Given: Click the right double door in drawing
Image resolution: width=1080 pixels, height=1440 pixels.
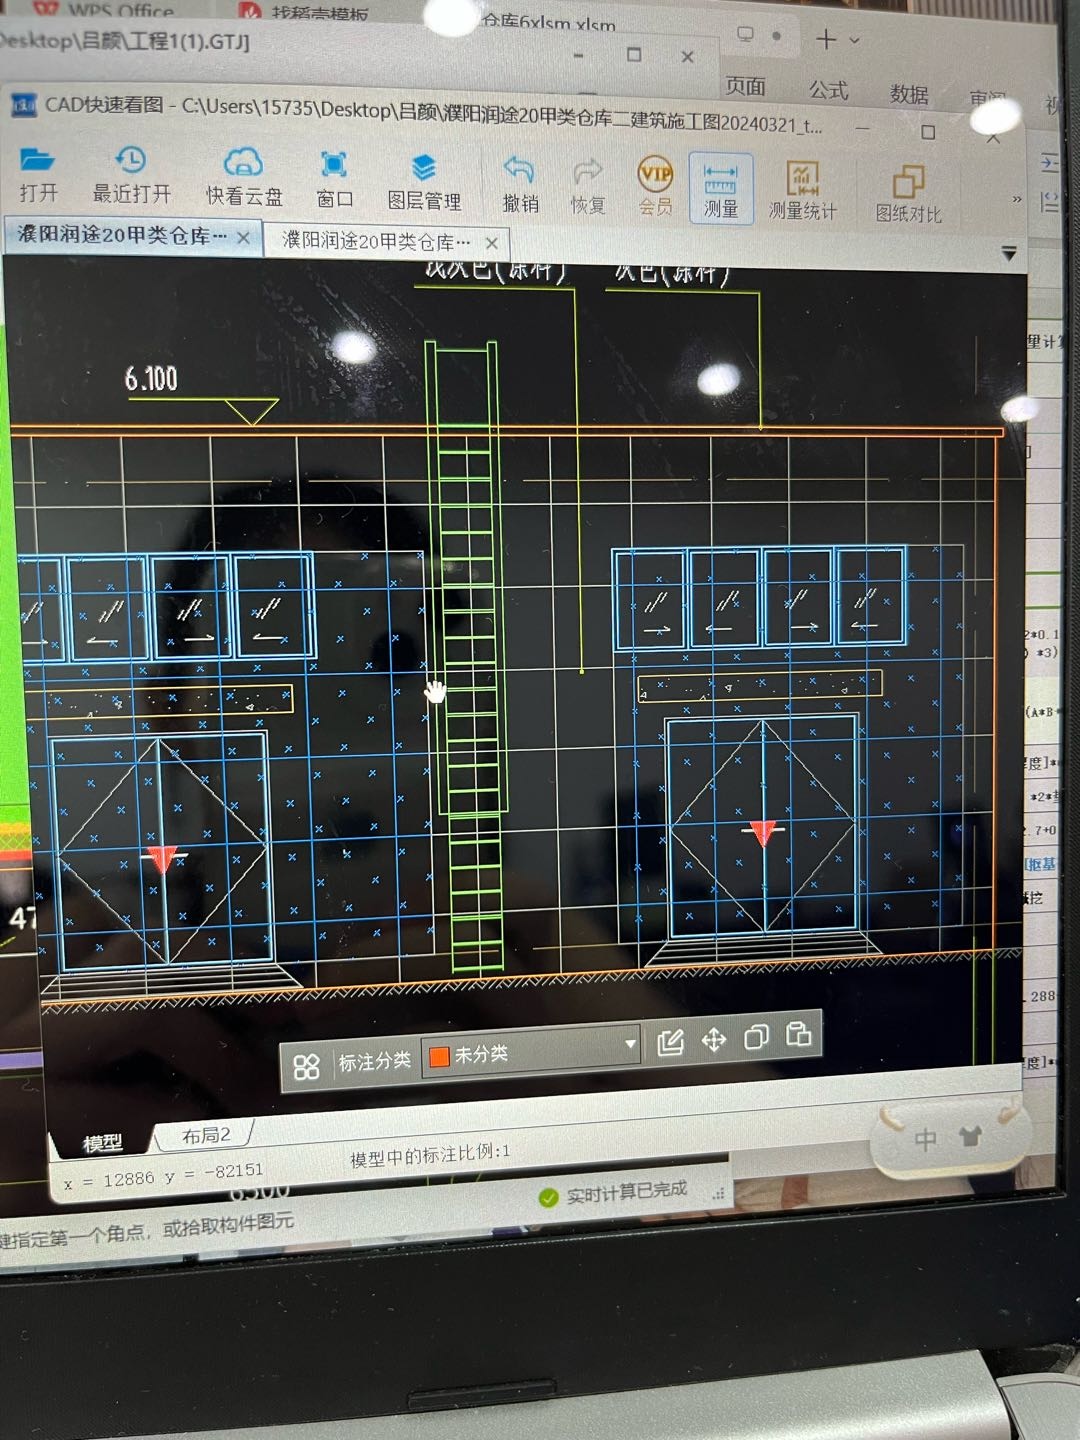Looking at the screenshot, I should click(x=763, y=824).
